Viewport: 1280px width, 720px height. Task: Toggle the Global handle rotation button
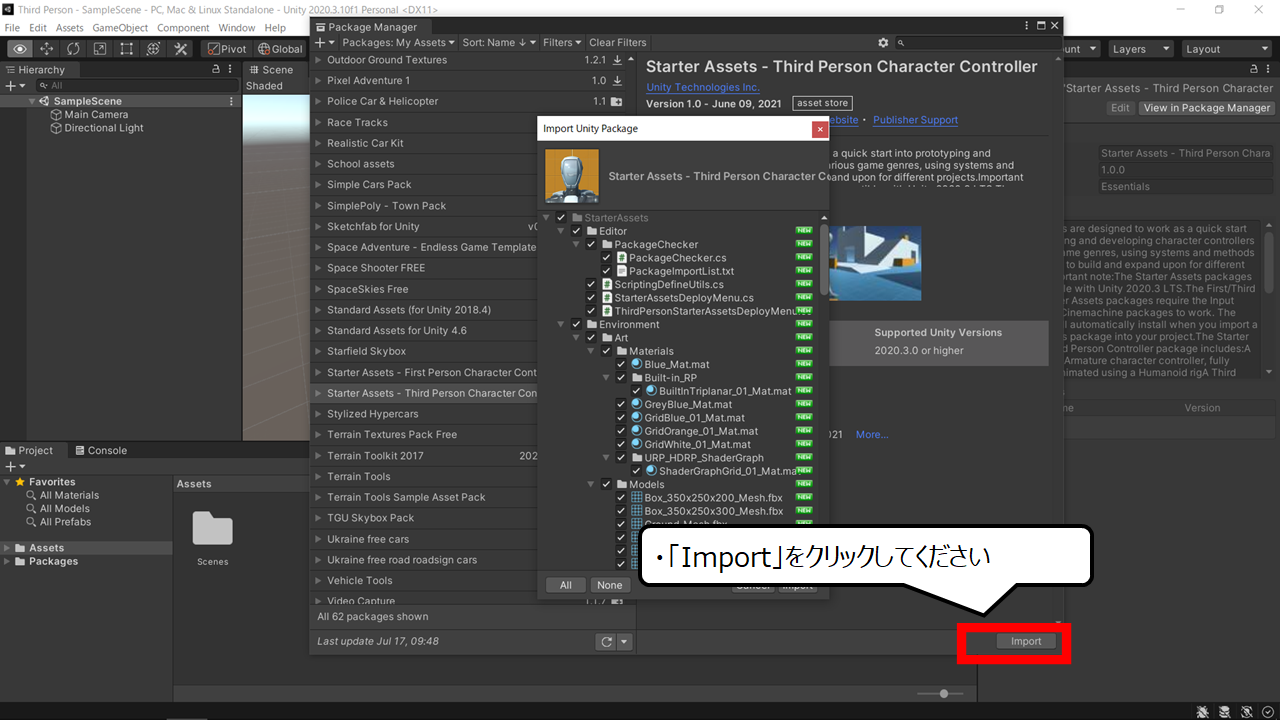[279, 48]
